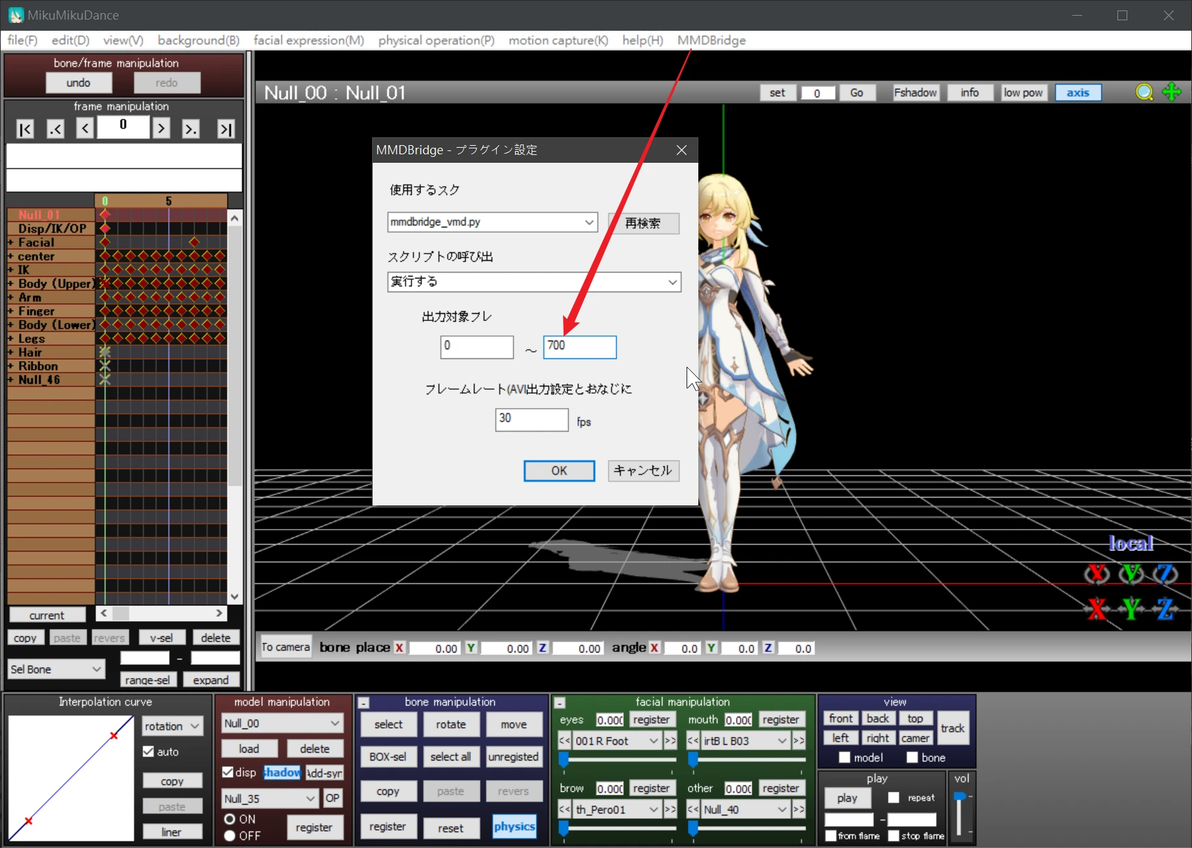
Task: Open the 実行する script call dropdown
Action: [x=534, y=281]
